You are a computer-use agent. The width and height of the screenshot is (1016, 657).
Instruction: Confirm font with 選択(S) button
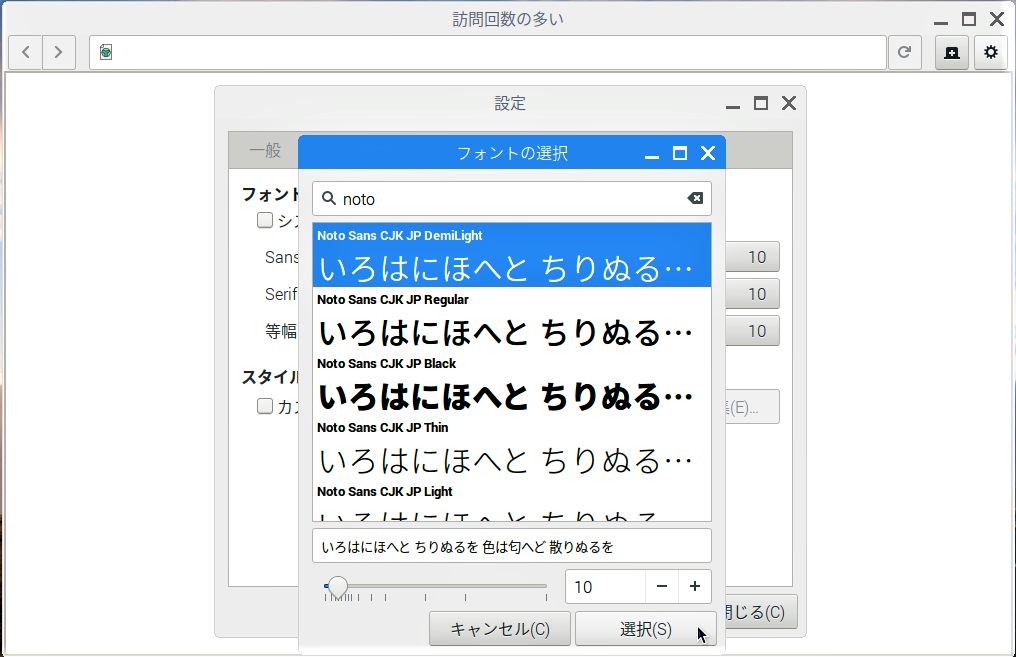coord(645,628)
